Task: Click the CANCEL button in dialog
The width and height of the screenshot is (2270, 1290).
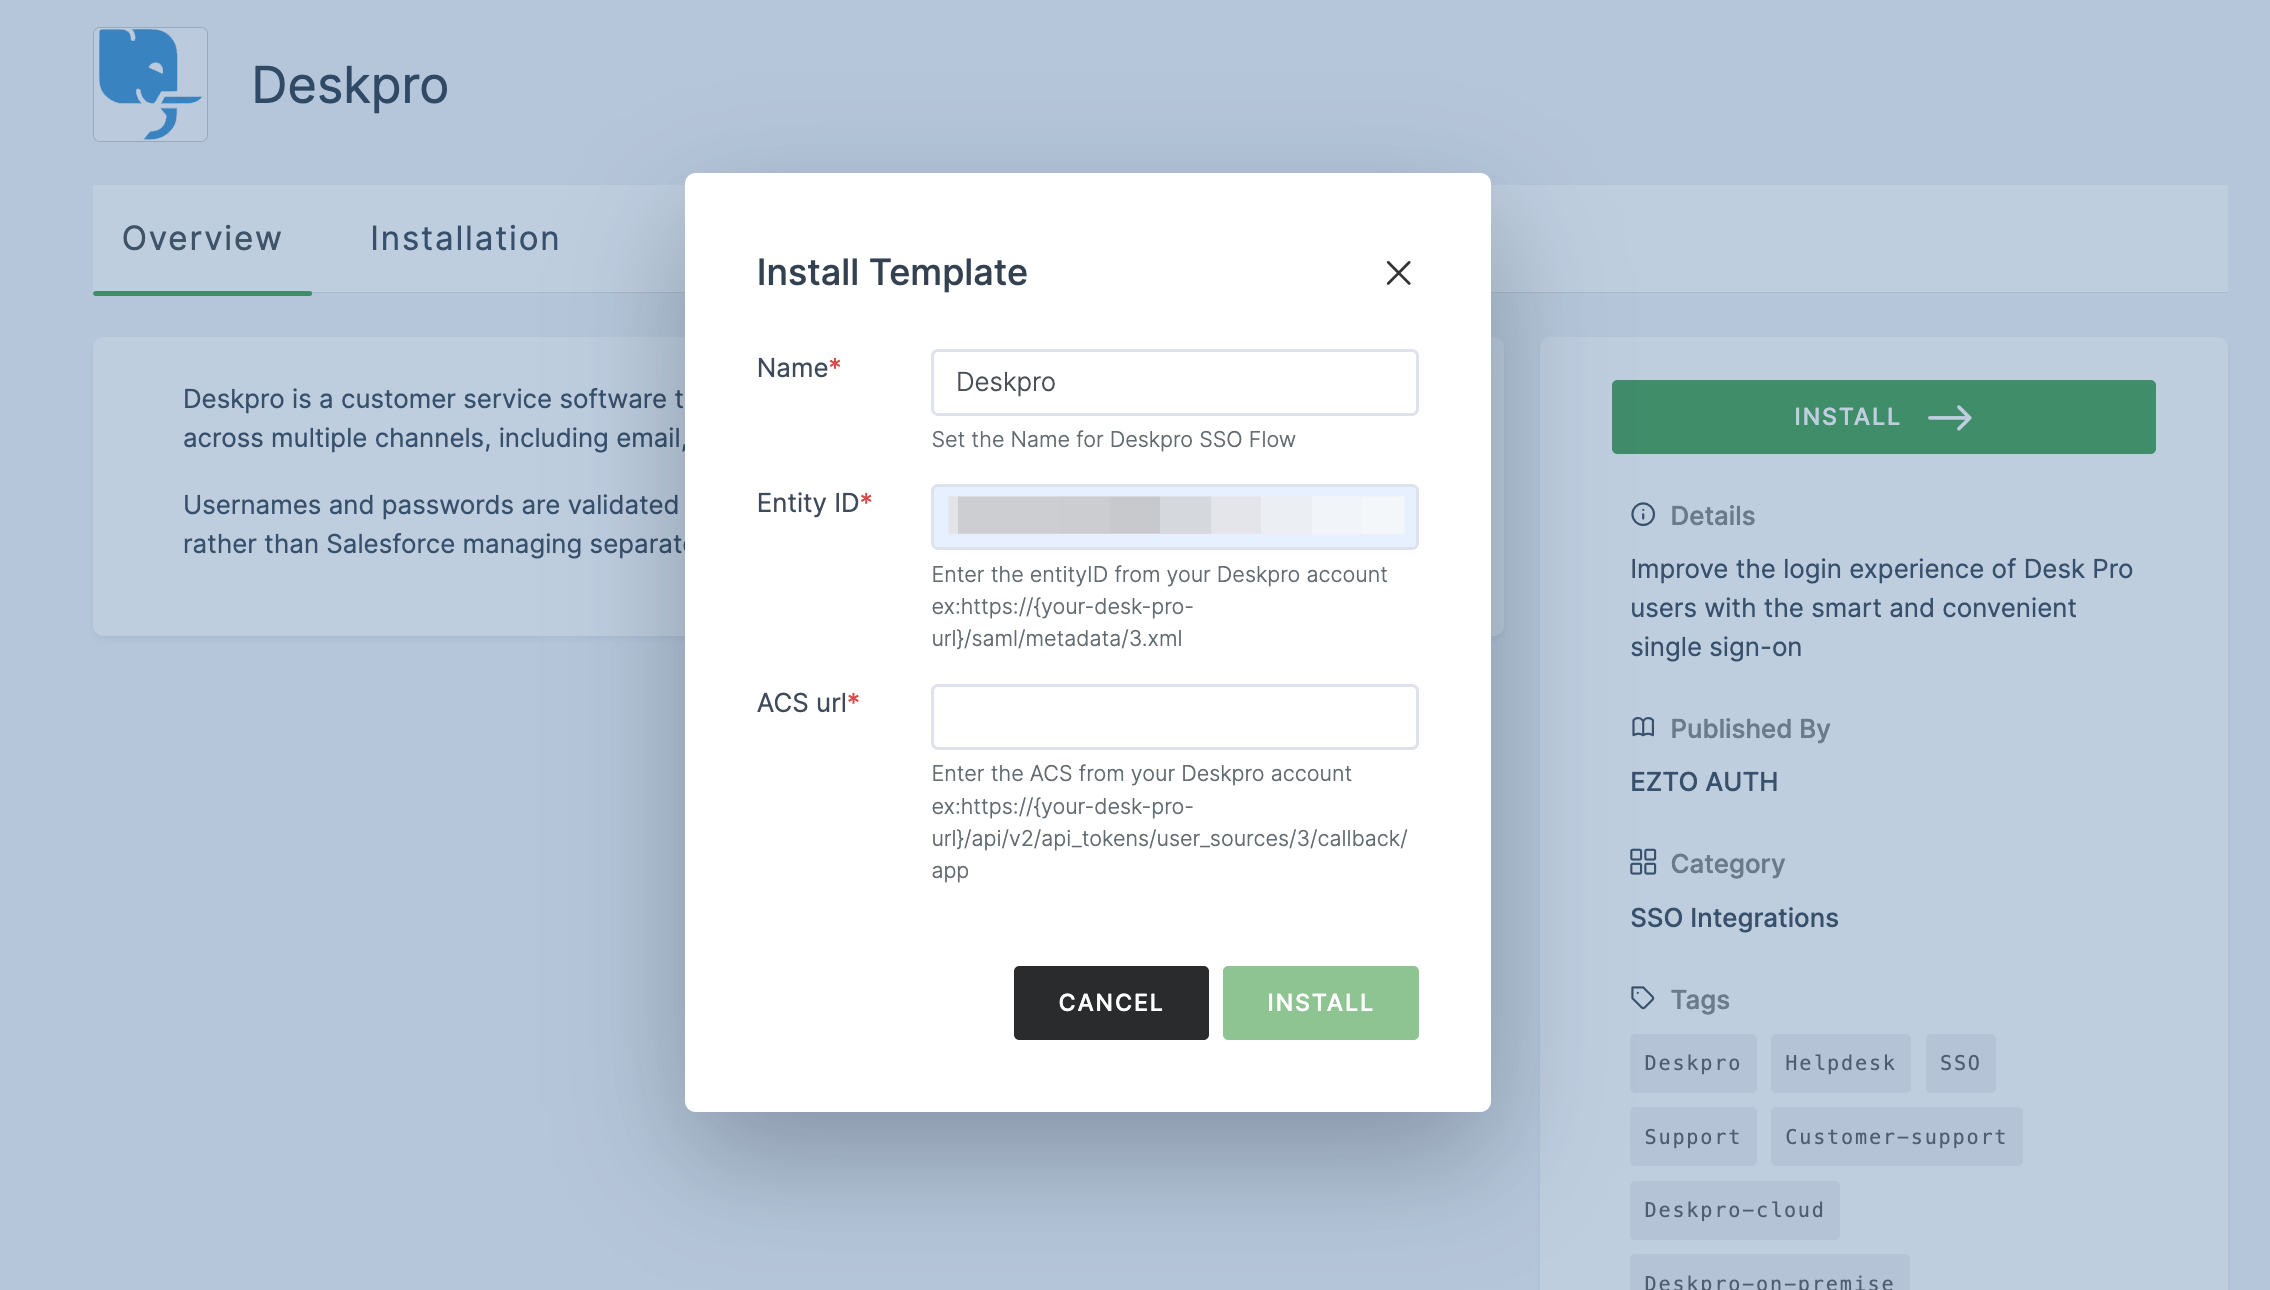Action: coord(1110,1001)
